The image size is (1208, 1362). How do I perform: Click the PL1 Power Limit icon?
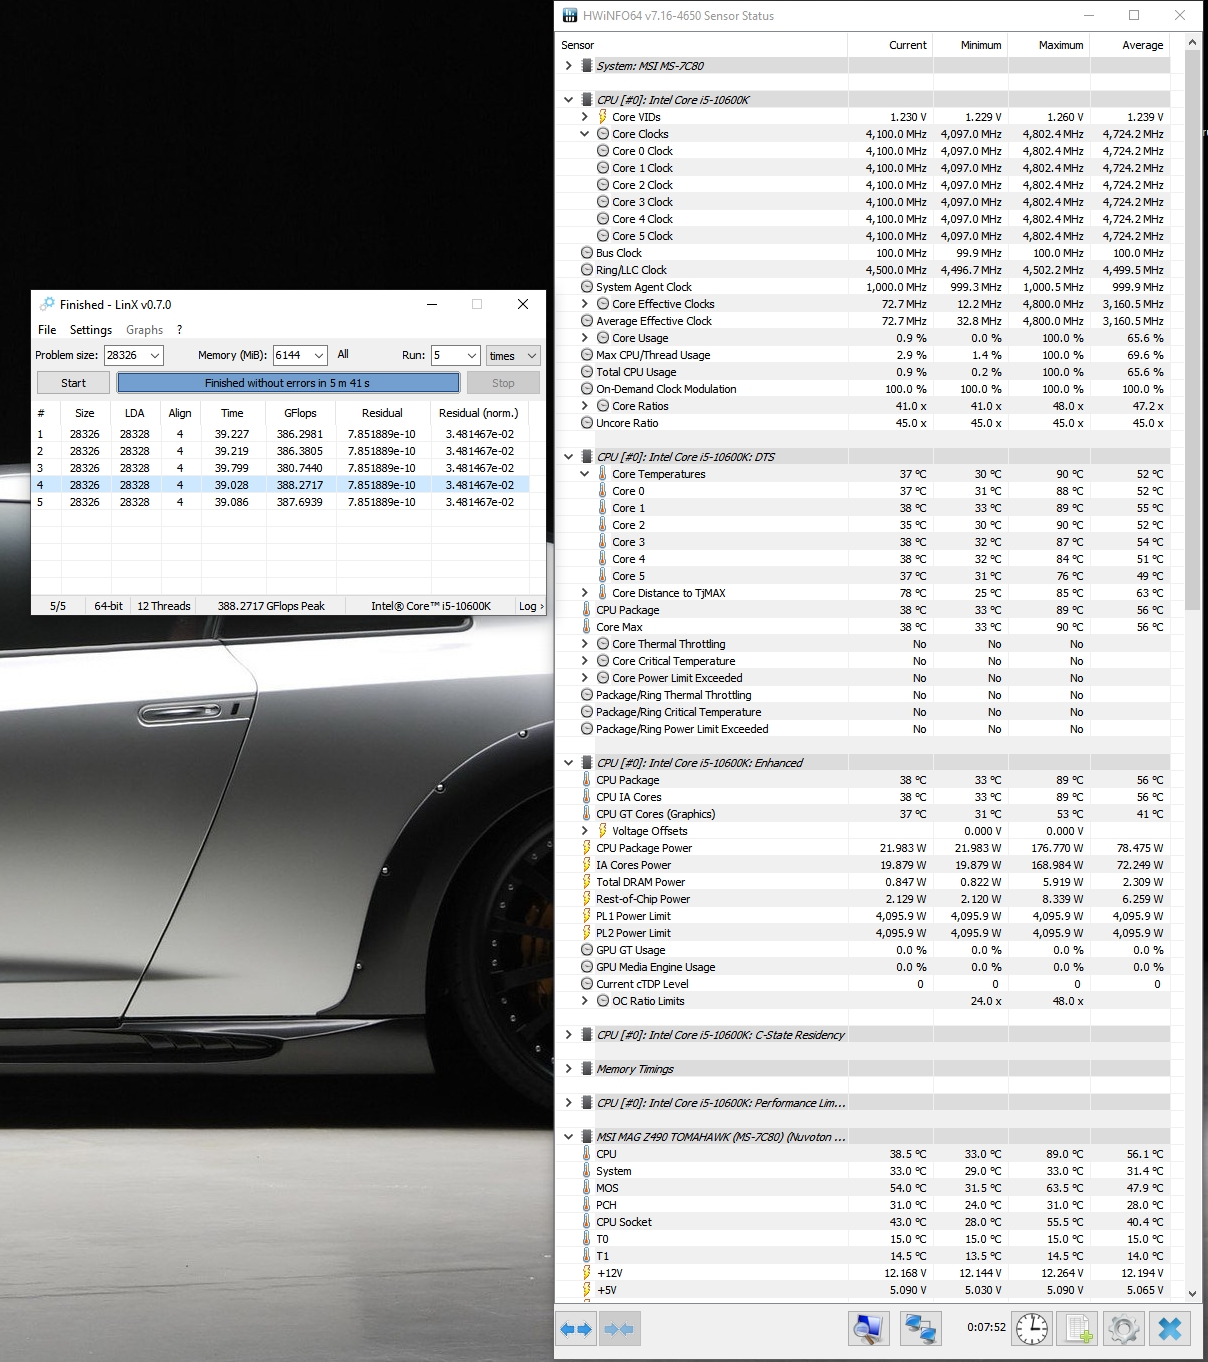pyautogui.click(x=587, y=916)
